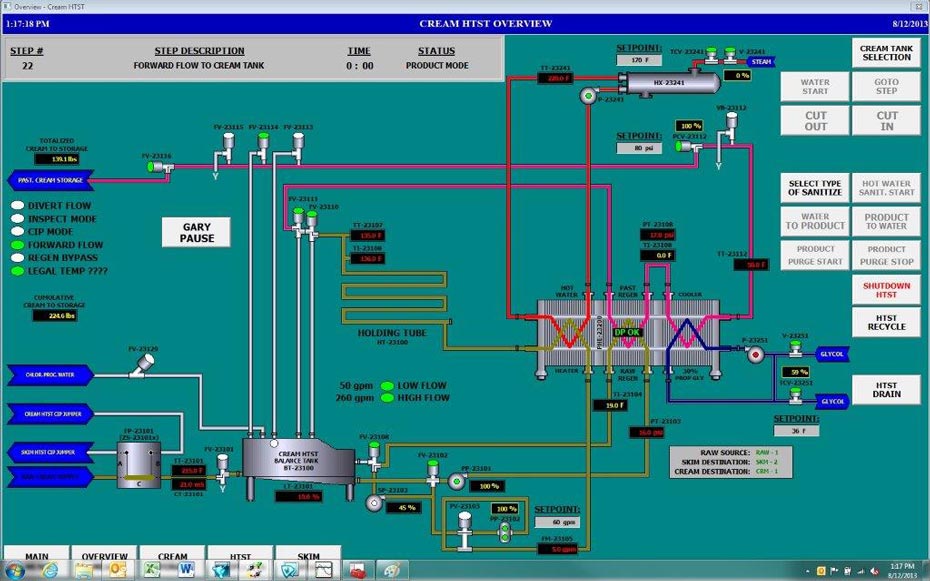Go to the Main screen tab

(x=36, y=555)
